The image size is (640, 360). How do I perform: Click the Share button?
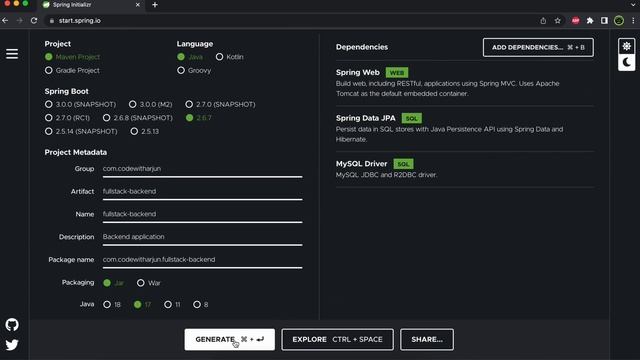click(427, 340)
